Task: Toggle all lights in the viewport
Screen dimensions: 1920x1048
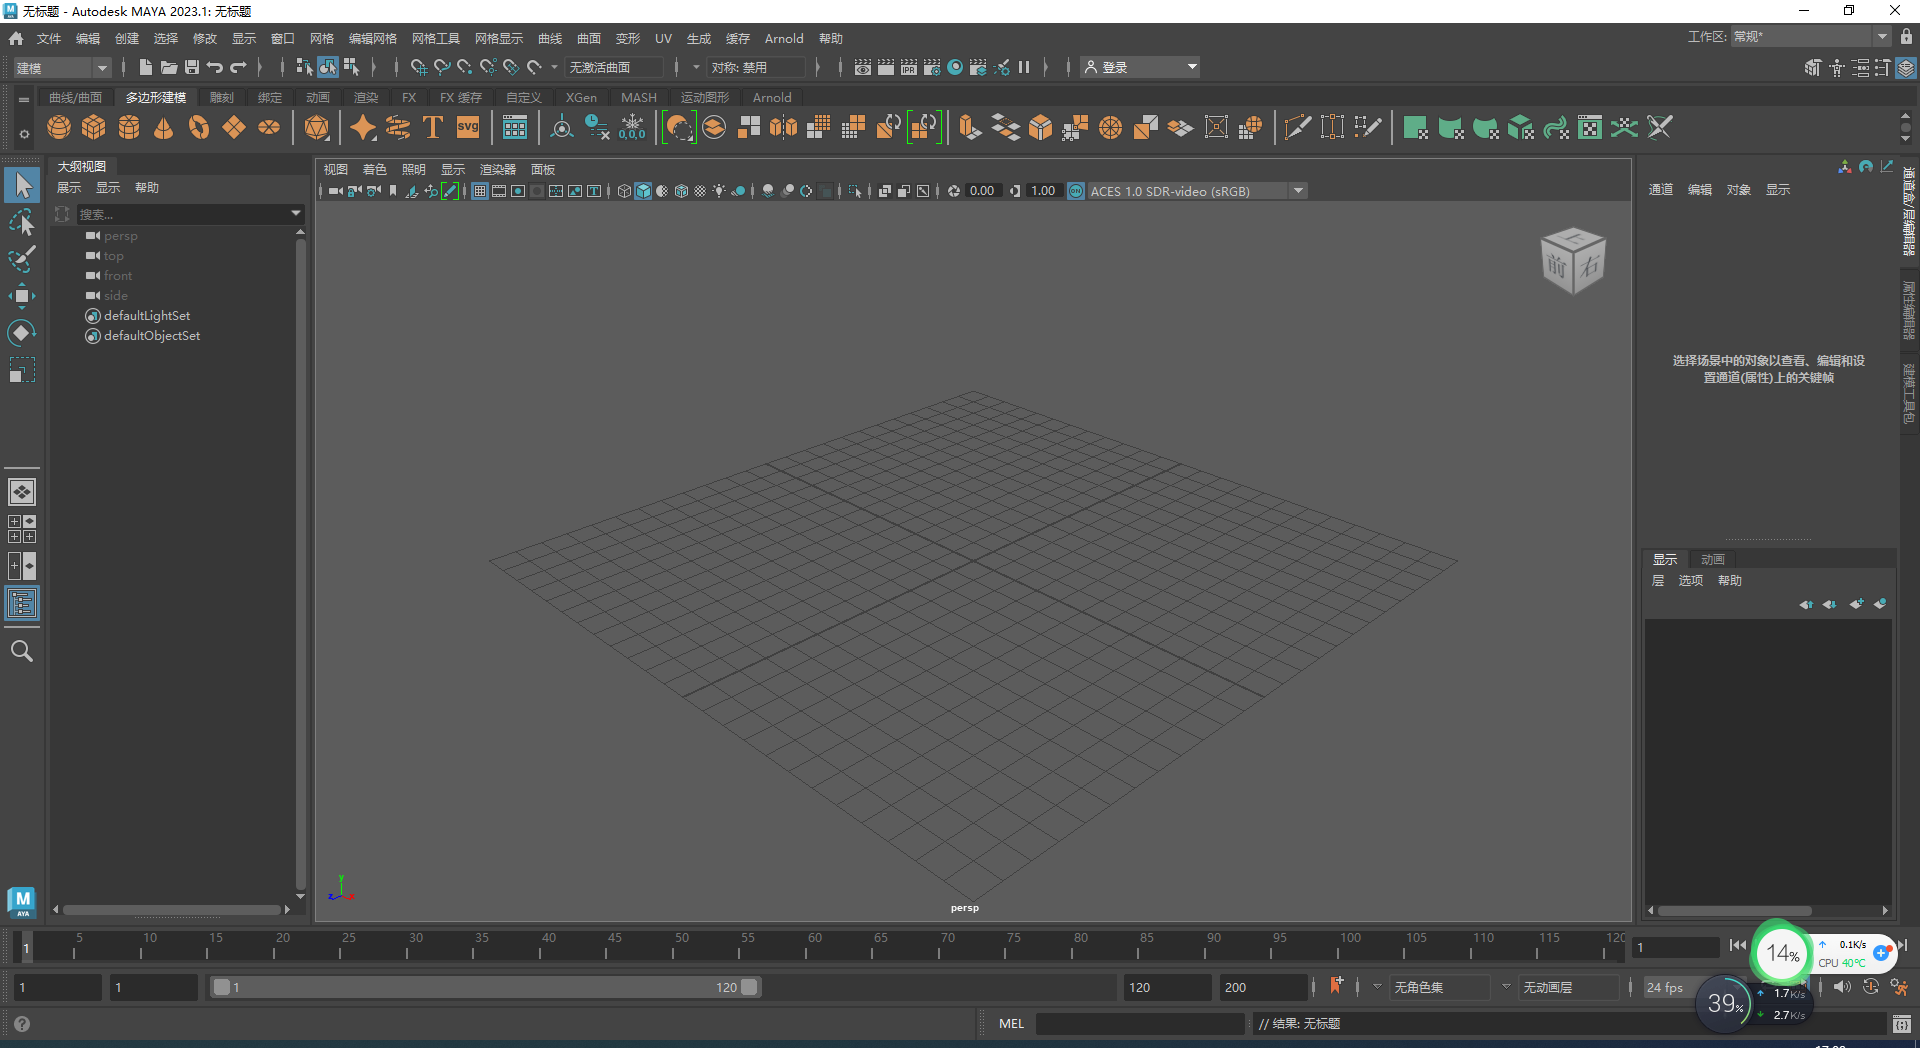Action: click(x=718, y=191)
